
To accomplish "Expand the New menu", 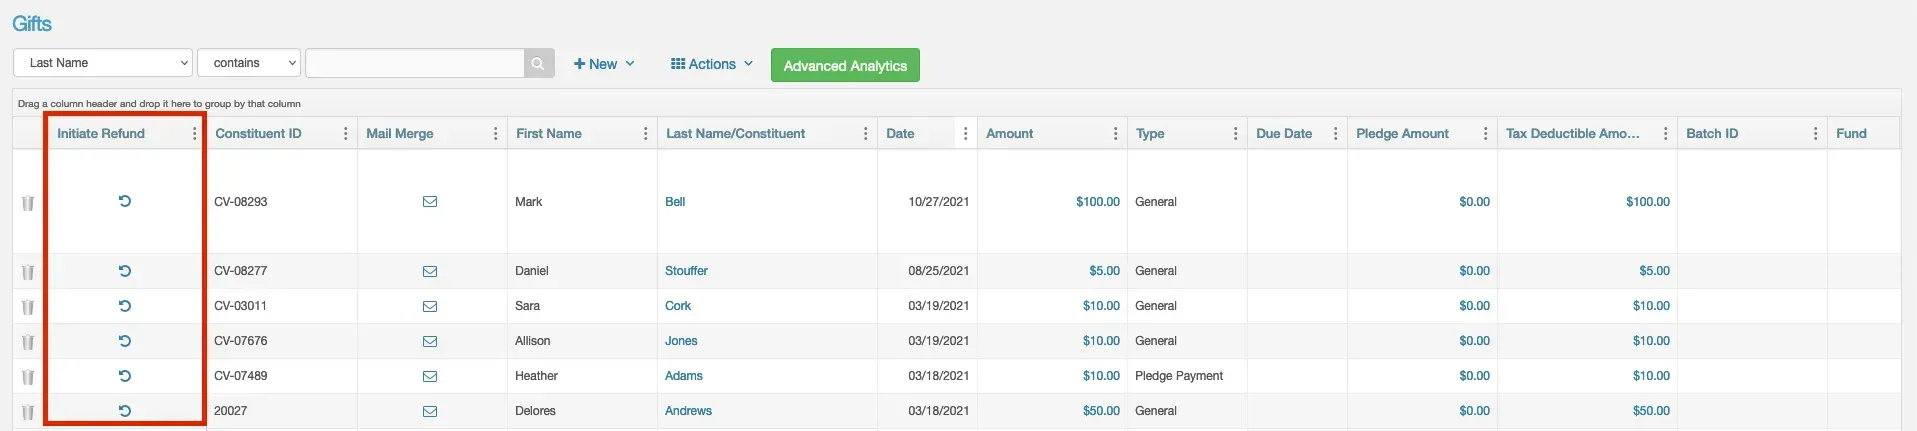I will 604,64.
